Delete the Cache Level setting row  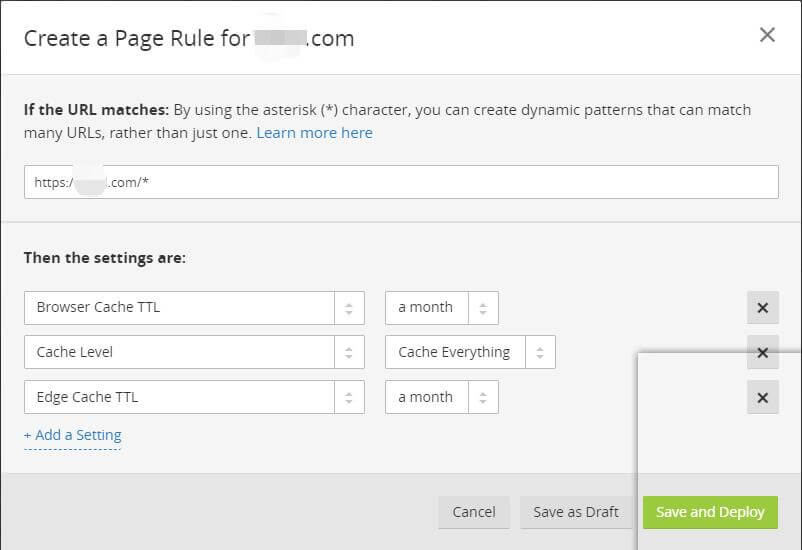(762, 353)
